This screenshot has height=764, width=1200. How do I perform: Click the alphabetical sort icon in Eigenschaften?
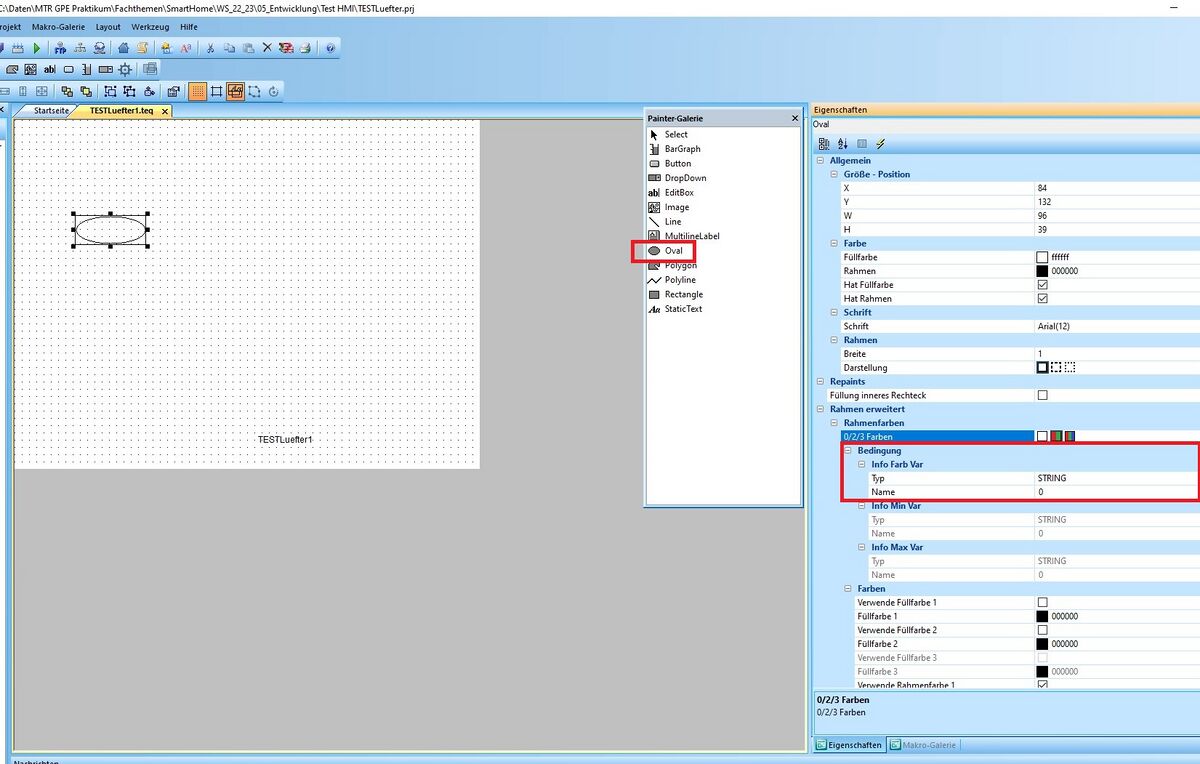tap(842, 144)
